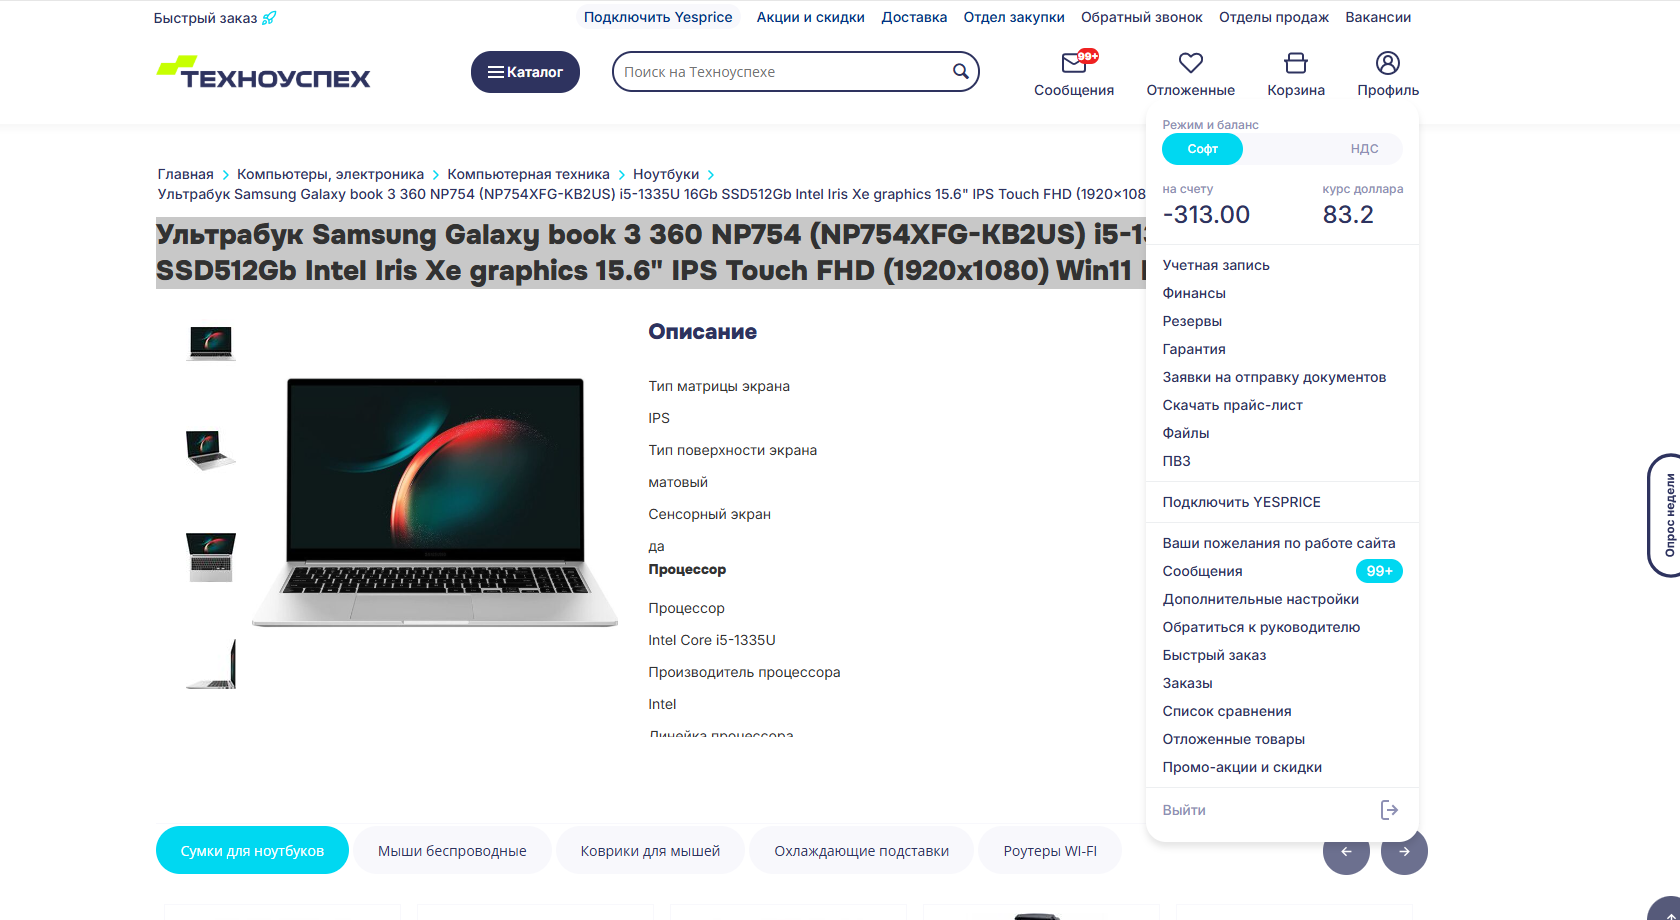
Task: Open Список сравнения
Action: pos(1227,711)
